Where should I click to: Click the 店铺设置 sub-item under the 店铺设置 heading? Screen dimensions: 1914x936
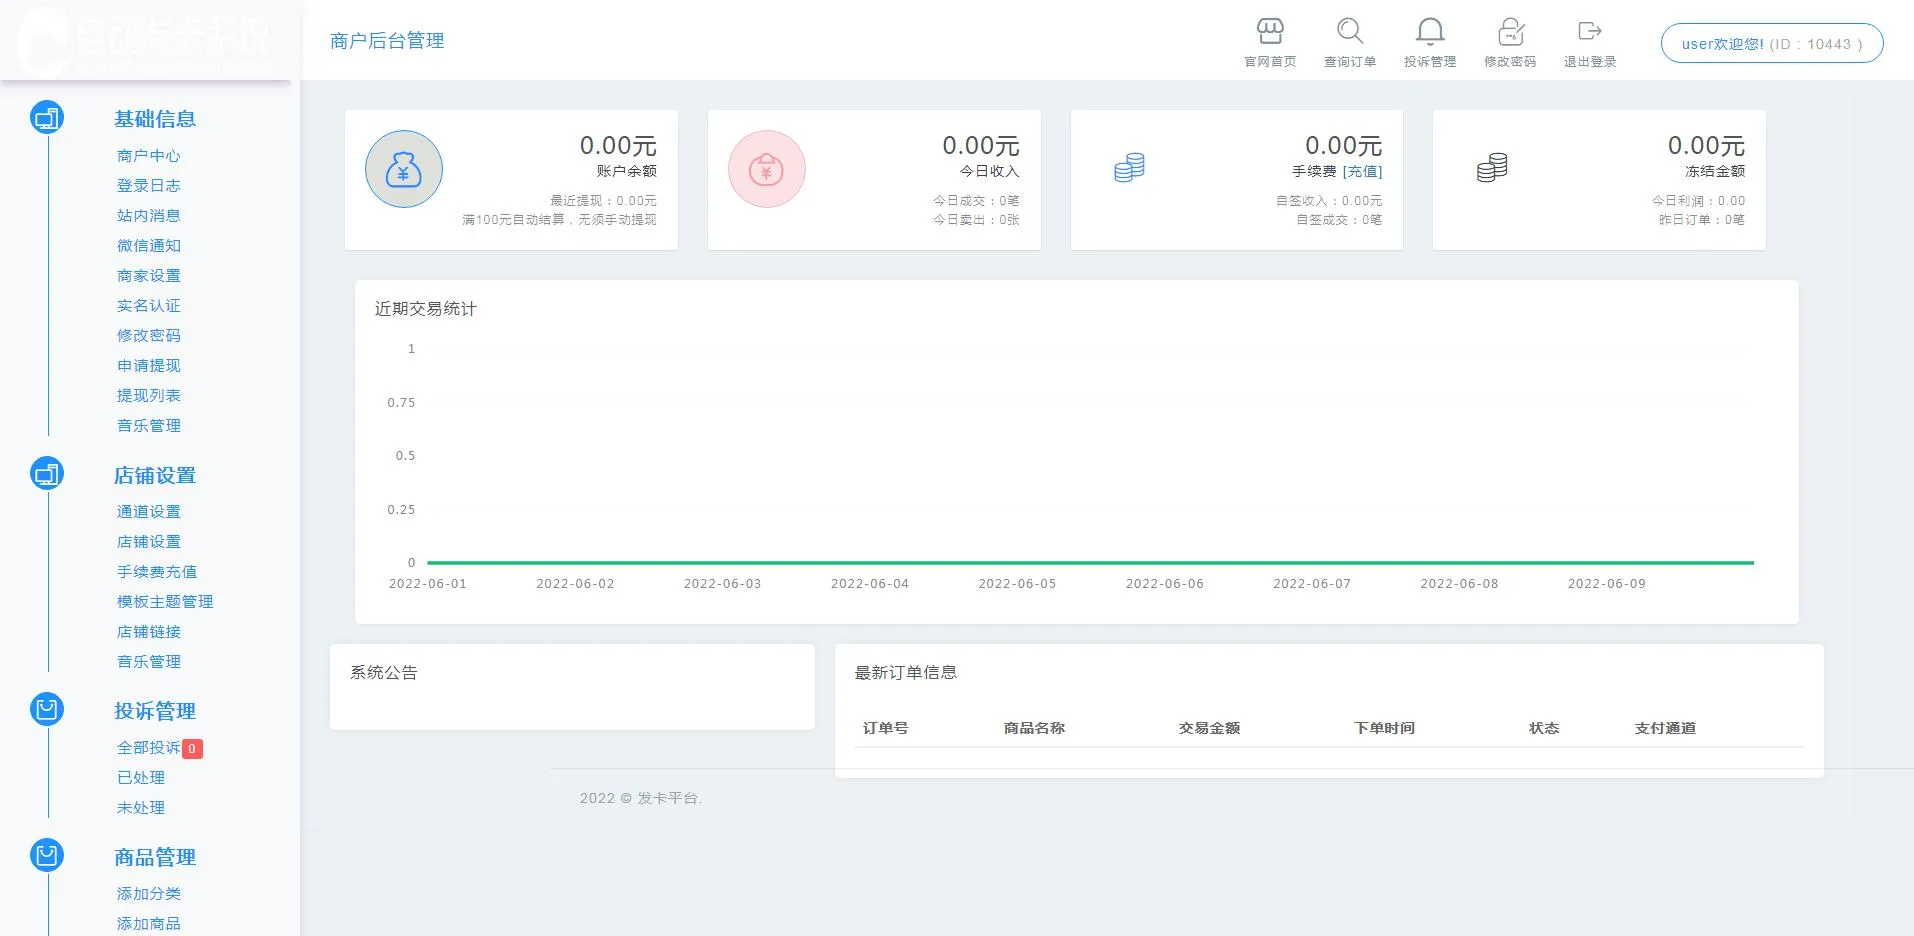point(149,542)
